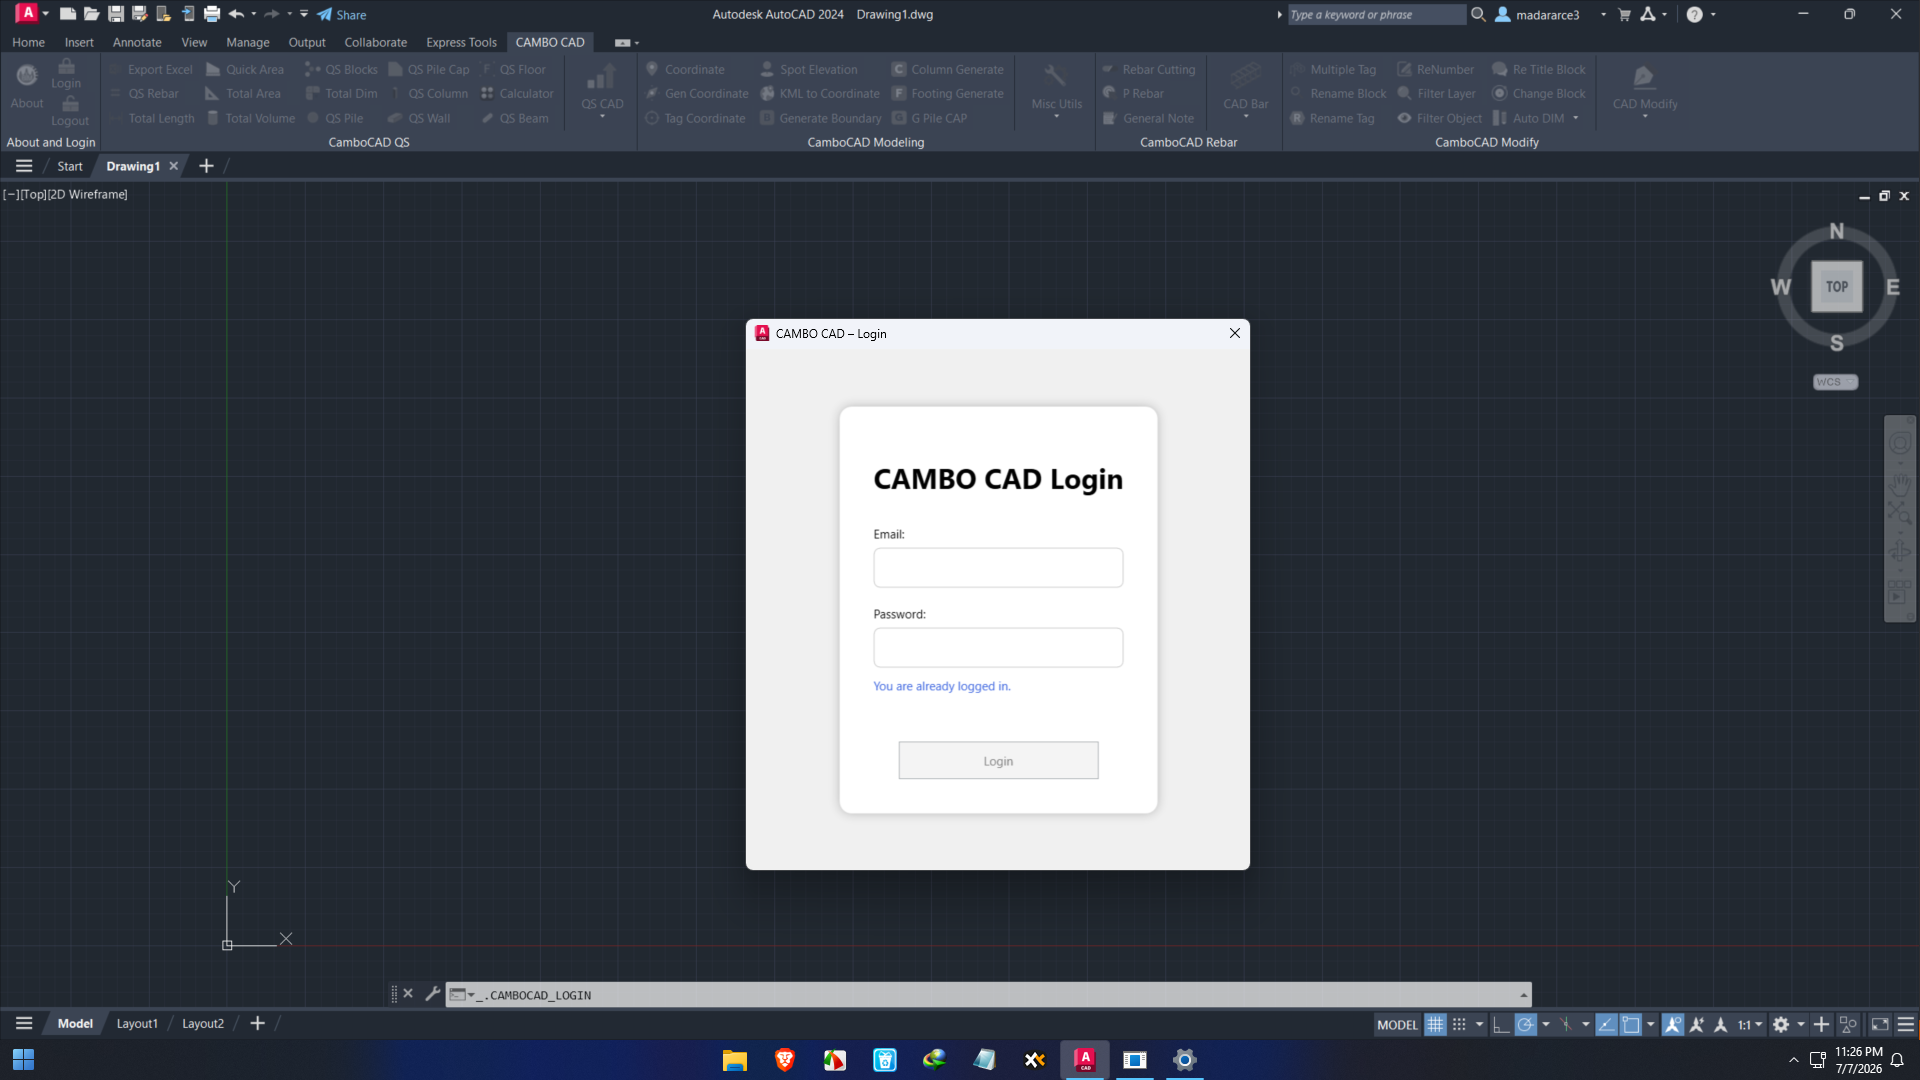Click Open from Web & Mobile icon
Image resolution: width=1920 pixels, height=1080 pixels.
pos(163,14)
